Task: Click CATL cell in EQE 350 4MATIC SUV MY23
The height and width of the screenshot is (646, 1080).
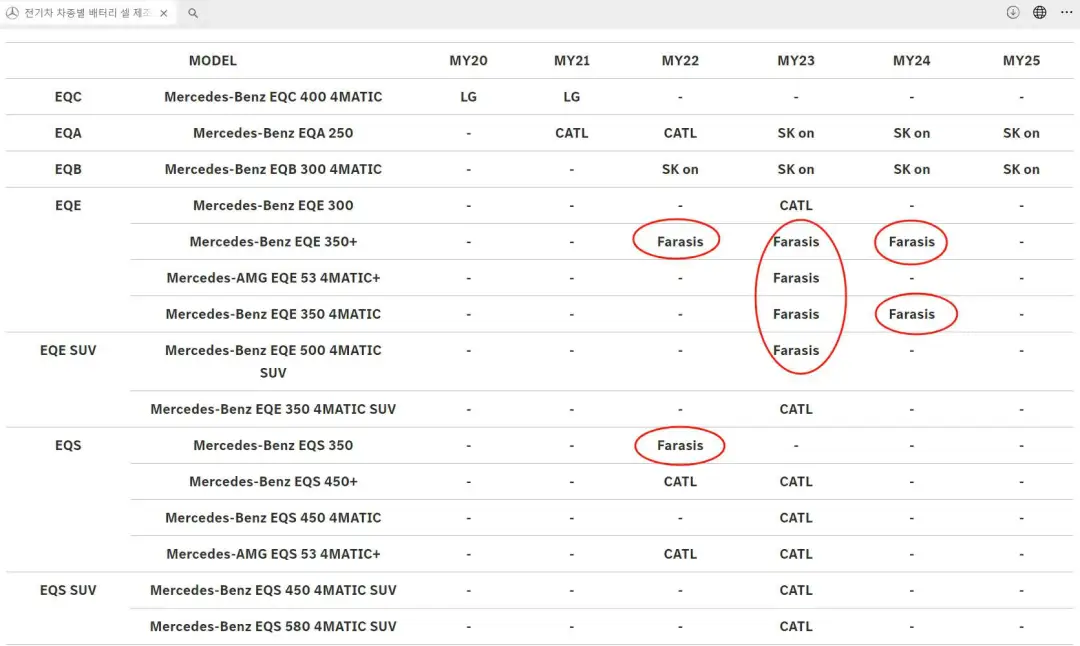Action: click(x=796, y=409)
